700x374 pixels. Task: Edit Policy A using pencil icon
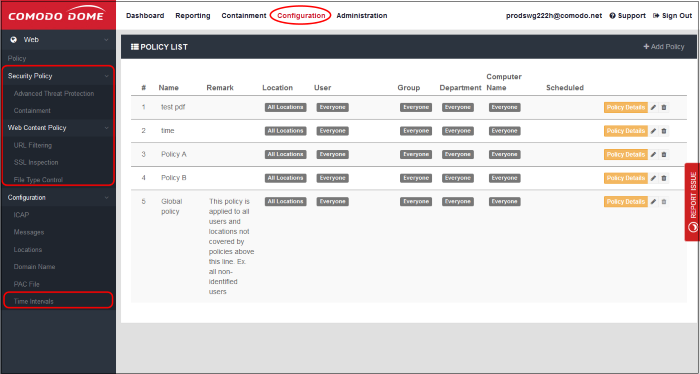pyautogui.click(x=654, y=154)
